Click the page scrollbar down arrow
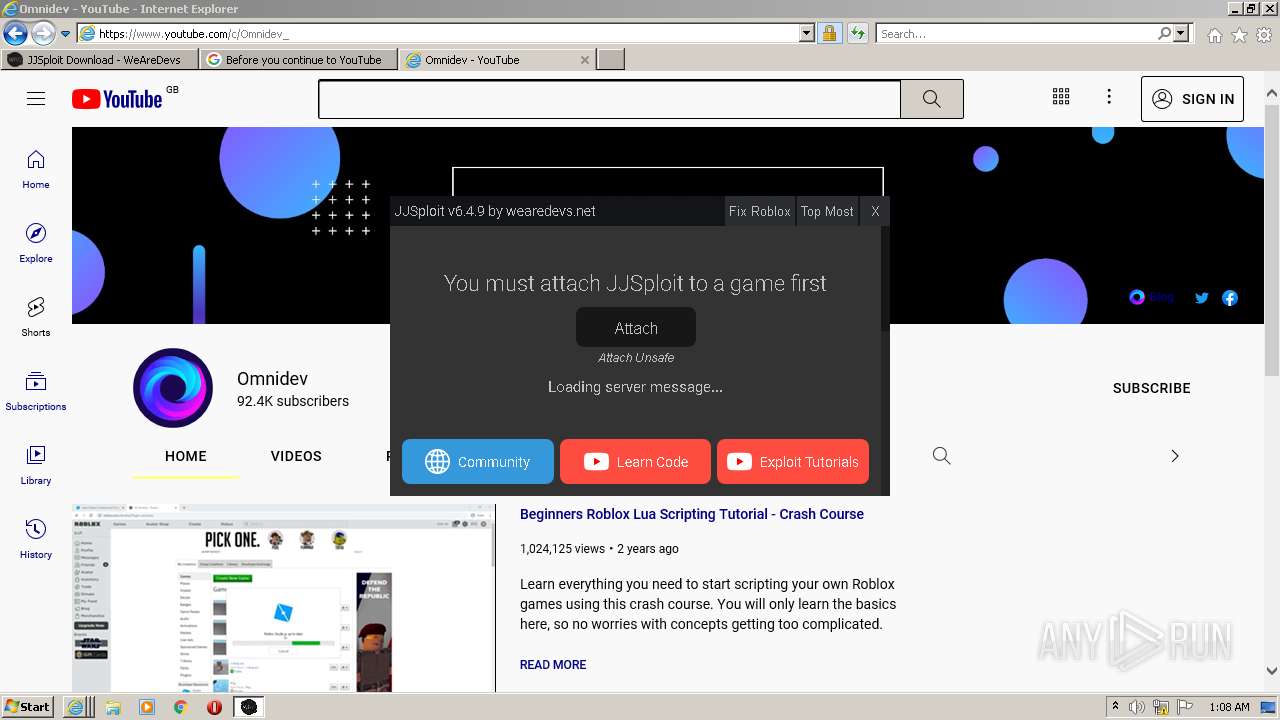 tap(1272, 671)
